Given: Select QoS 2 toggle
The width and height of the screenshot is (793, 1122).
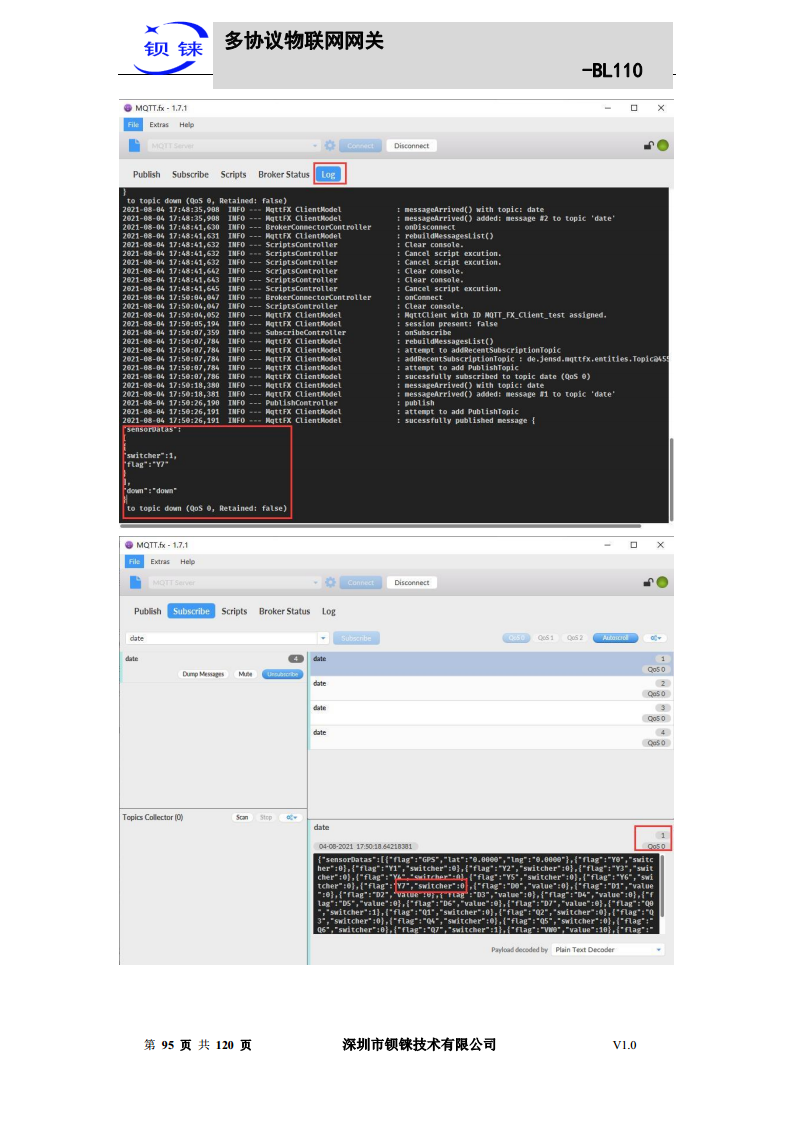Looking at the screenshot, I should coord(575,638).
